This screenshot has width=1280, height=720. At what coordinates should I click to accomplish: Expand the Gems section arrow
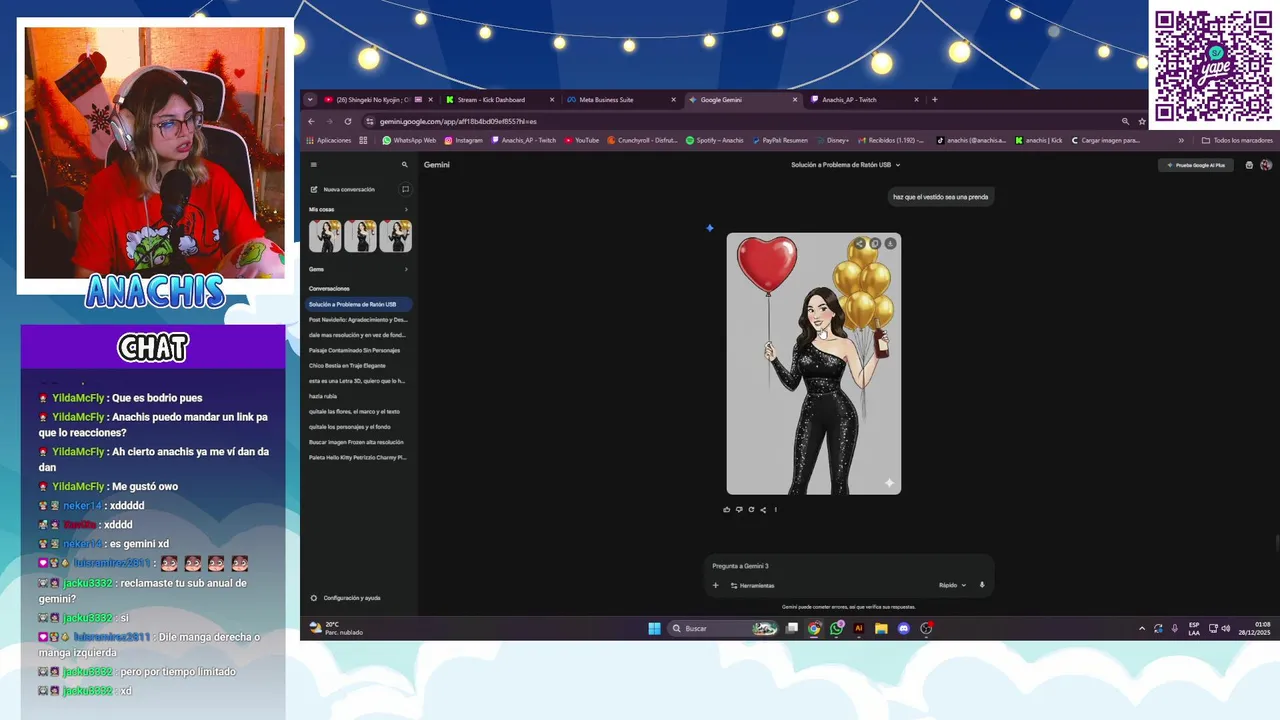[406, 269]
